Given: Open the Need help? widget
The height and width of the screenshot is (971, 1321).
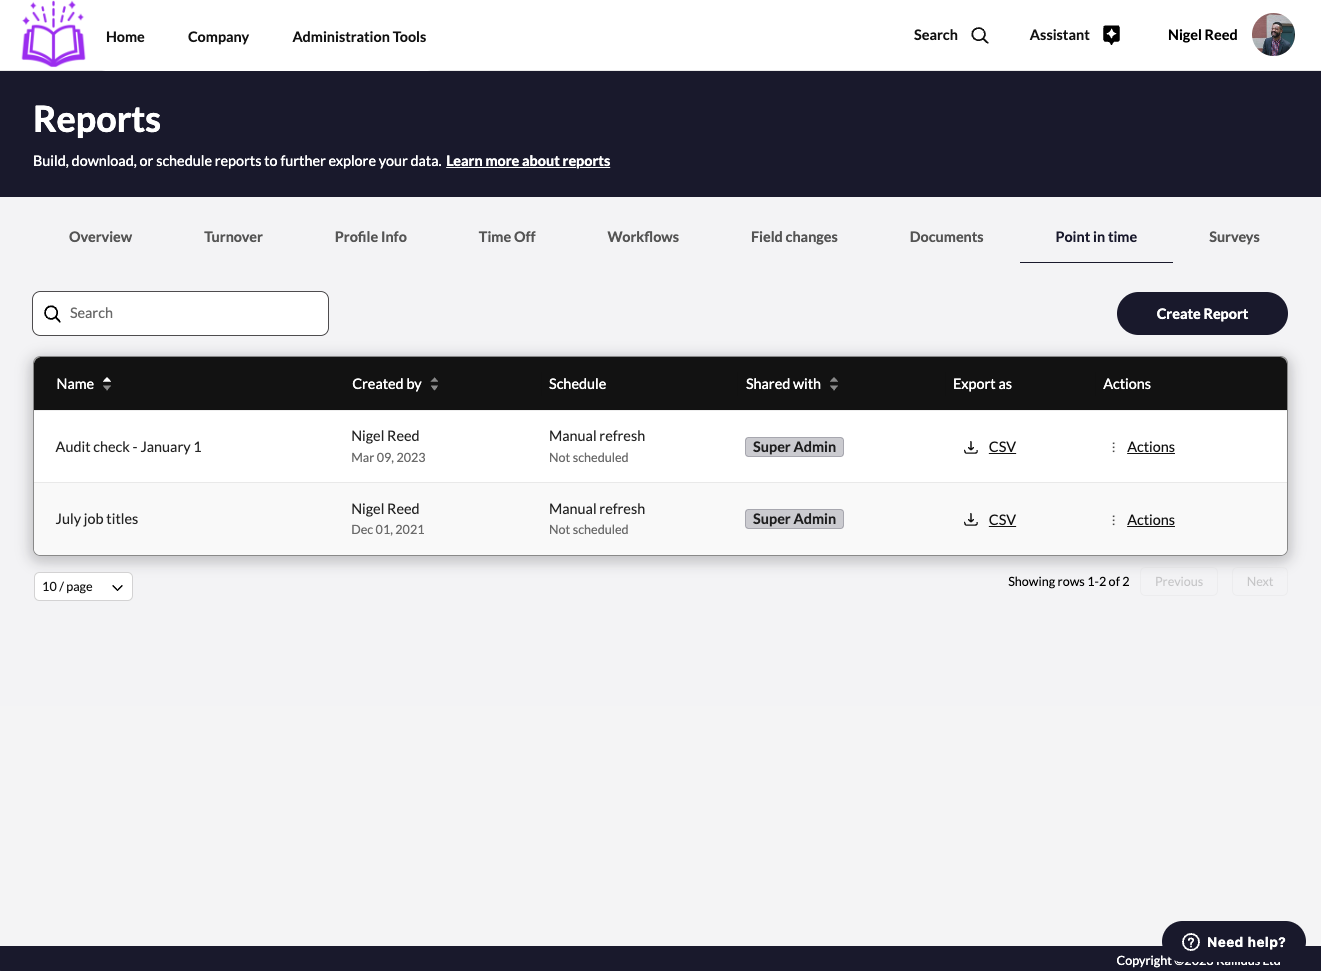Looking at the screenshot, I should coord(1233,941).
